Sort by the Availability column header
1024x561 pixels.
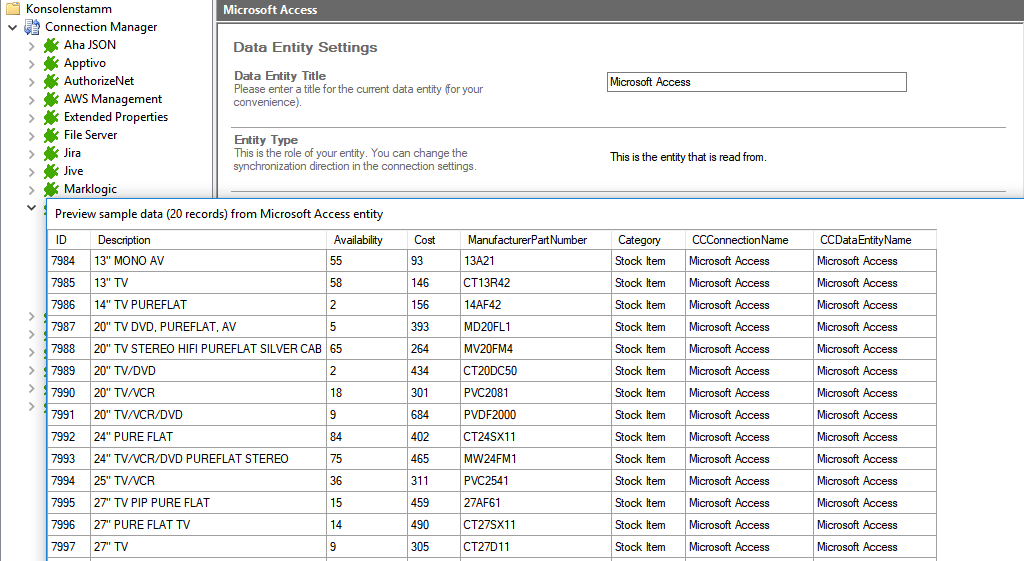pyautogui.click(x=366, y=240)
